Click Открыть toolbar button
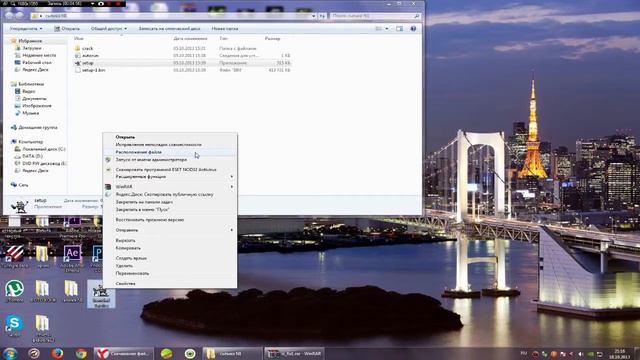Screen dimensions: 640x360 (67, 29)
